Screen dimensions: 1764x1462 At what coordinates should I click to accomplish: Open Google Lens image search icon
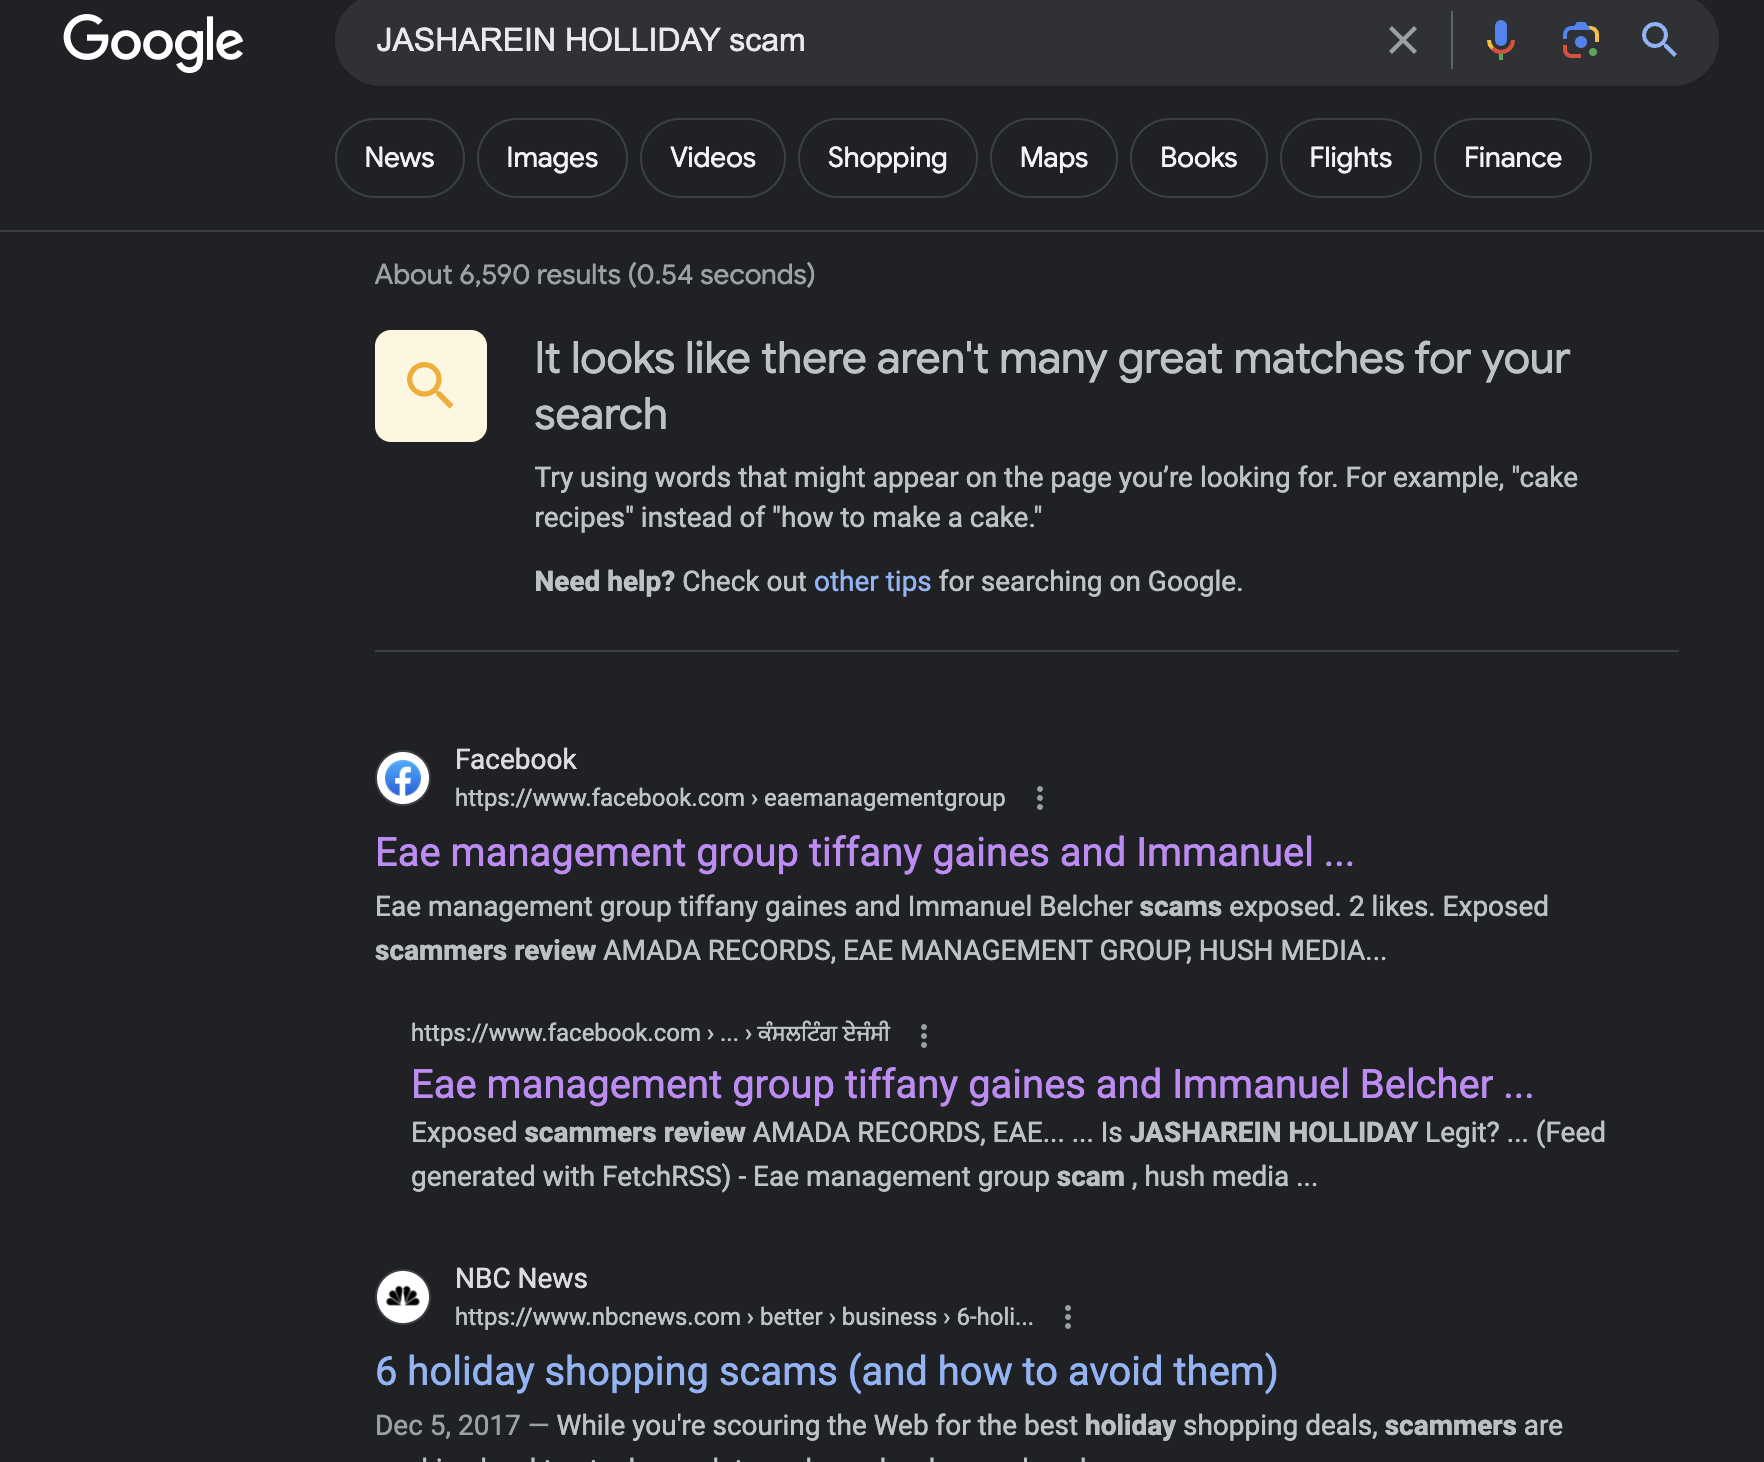pos(1580,40)
